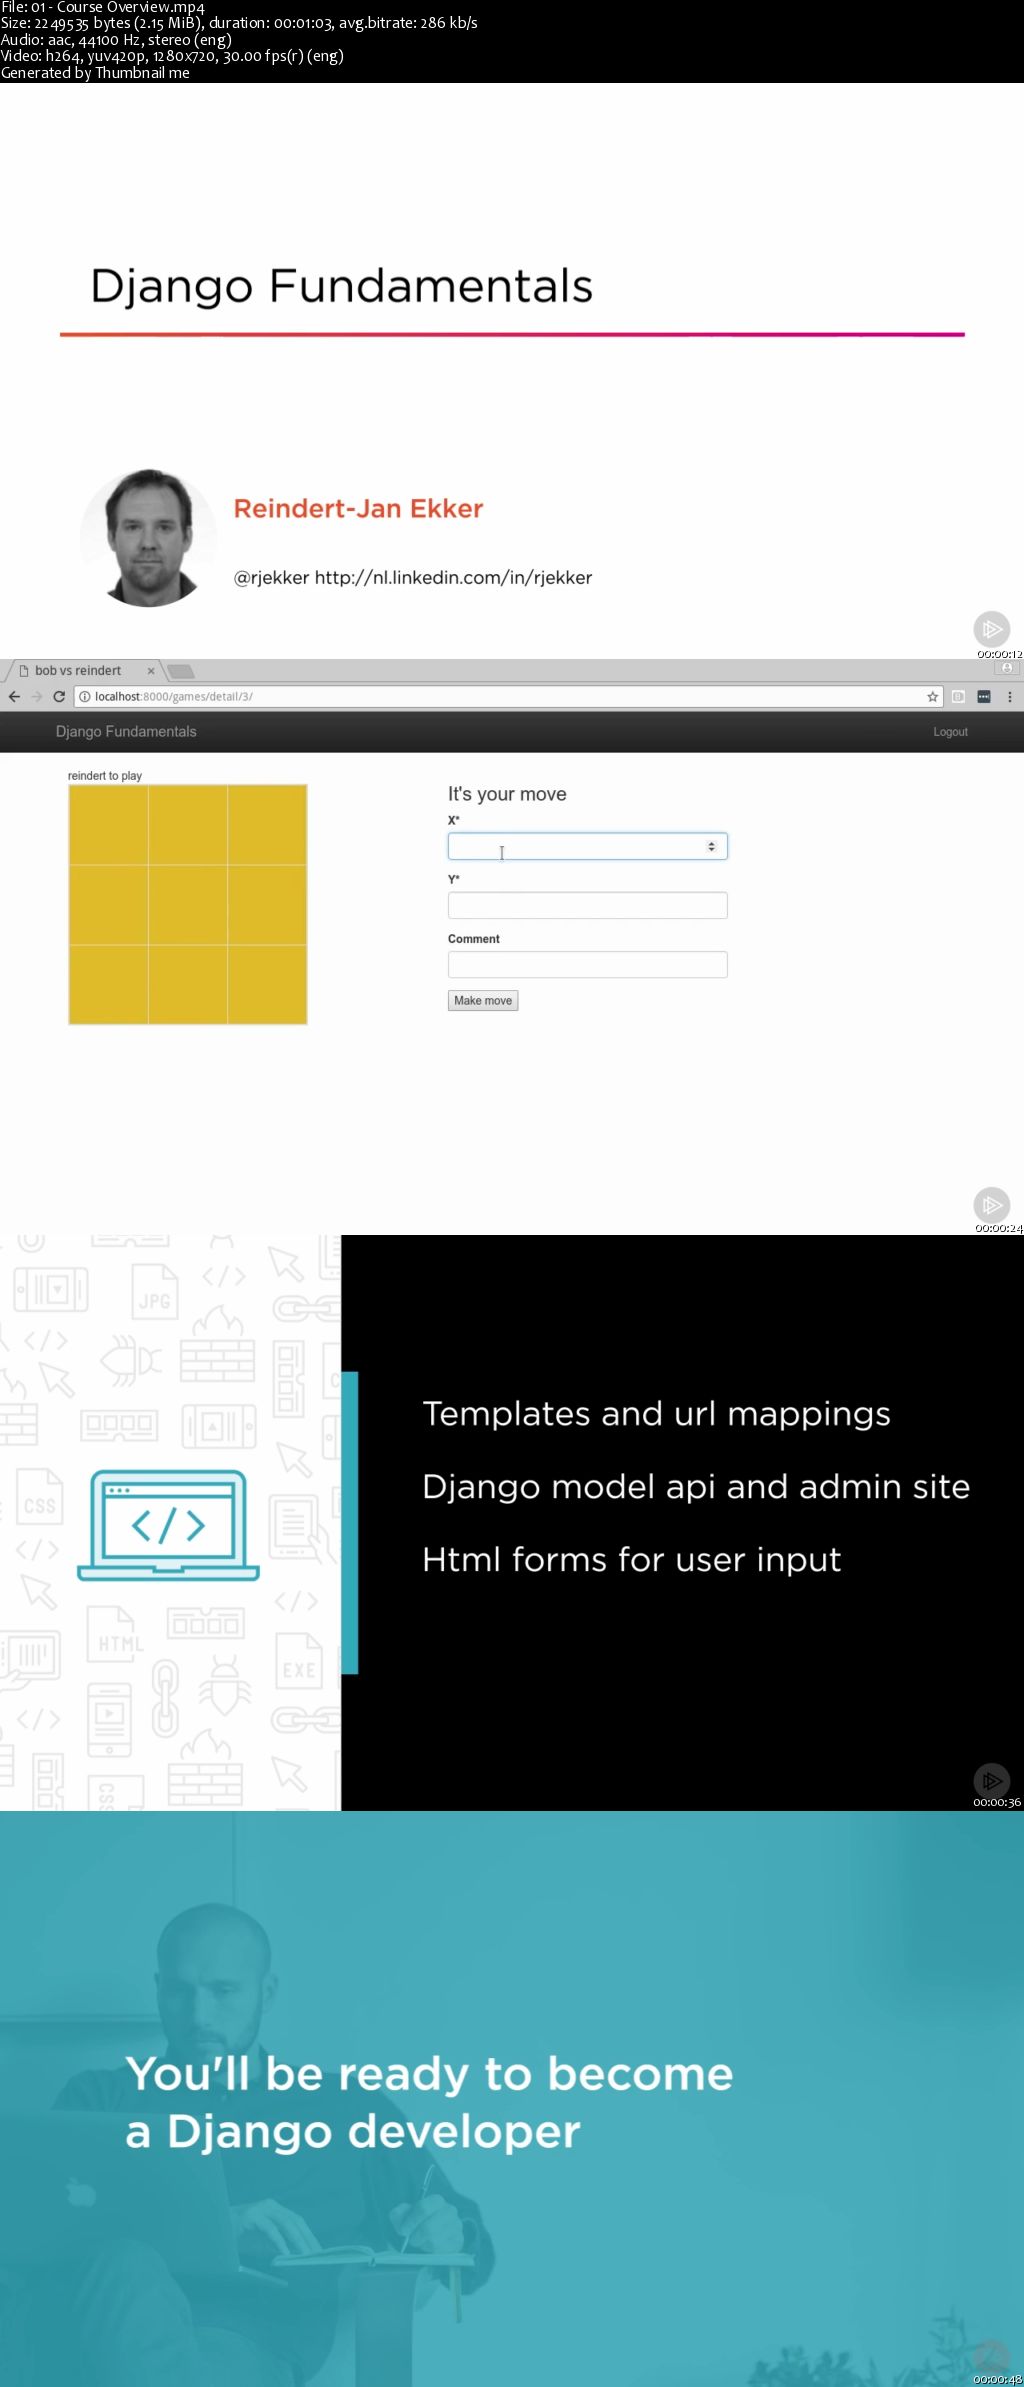Open the Chrome profile icon at the window's top right

1007,668
